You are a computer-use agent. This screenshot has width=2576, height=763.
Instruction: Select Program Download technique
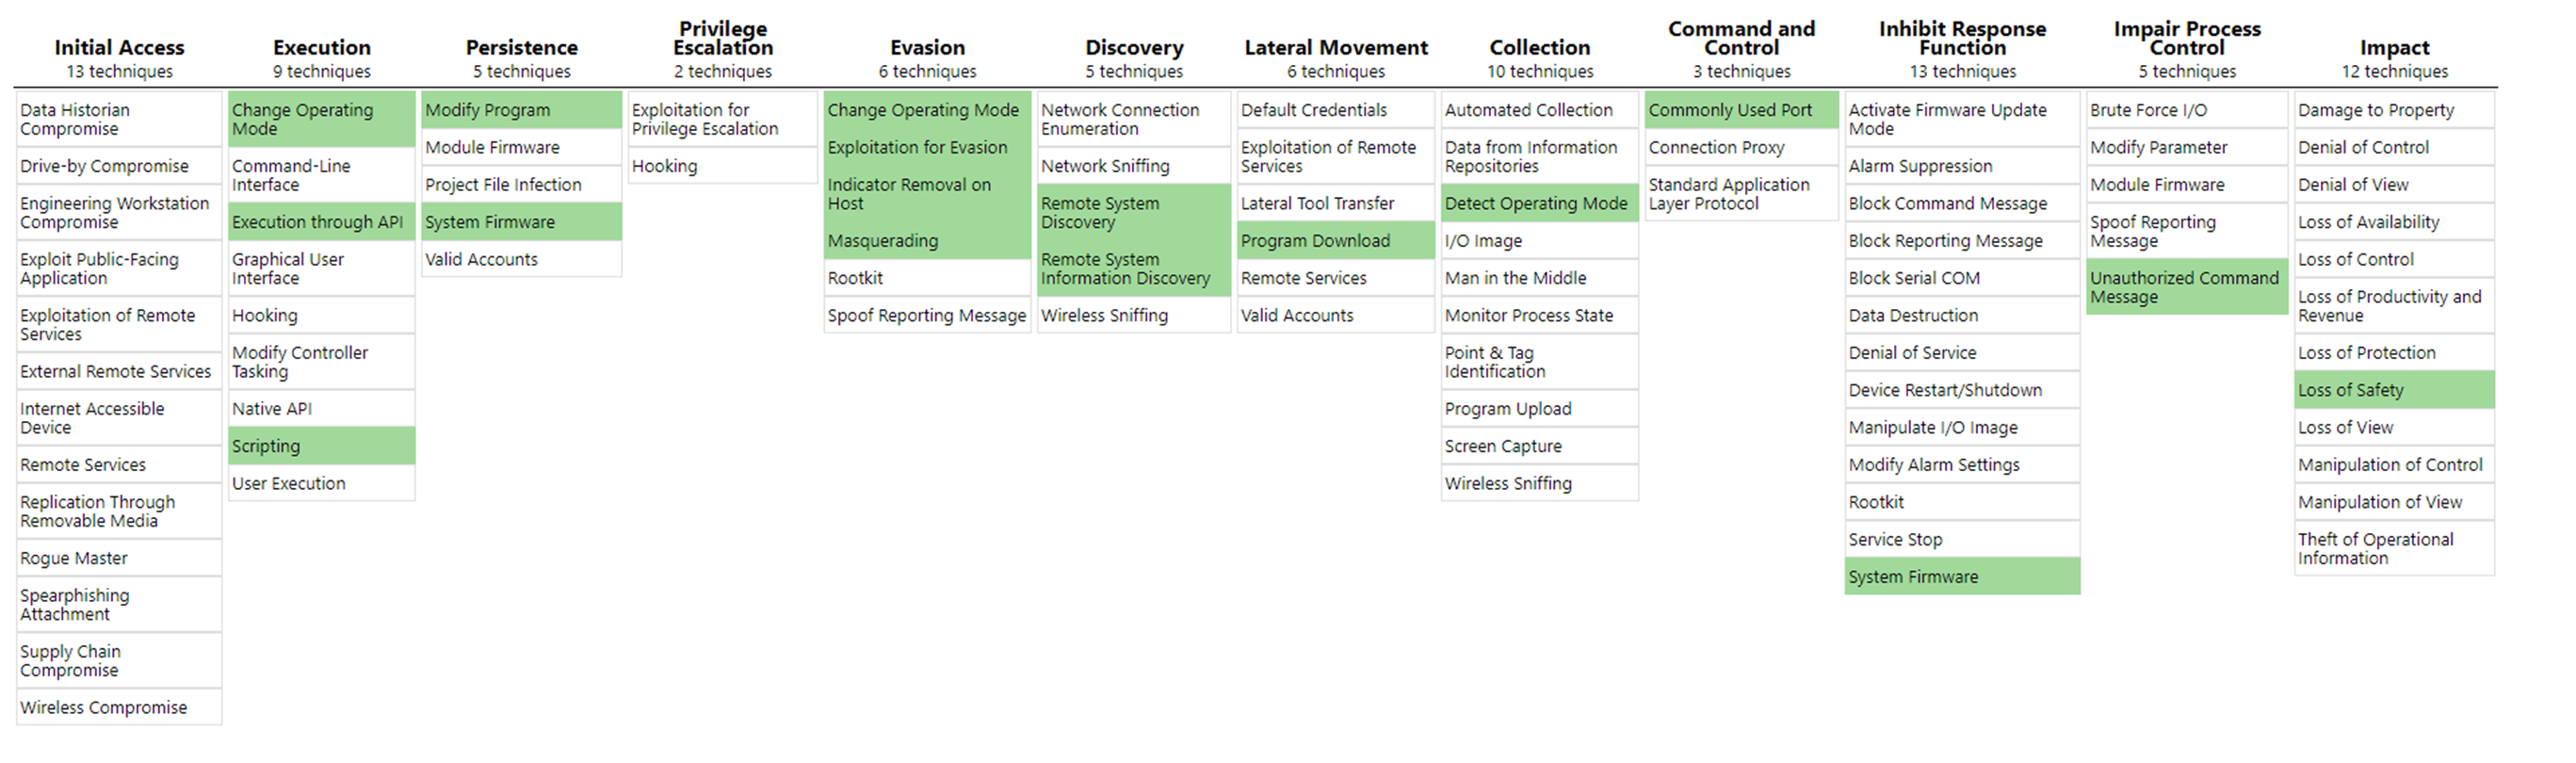click(x=1336, y=240)
